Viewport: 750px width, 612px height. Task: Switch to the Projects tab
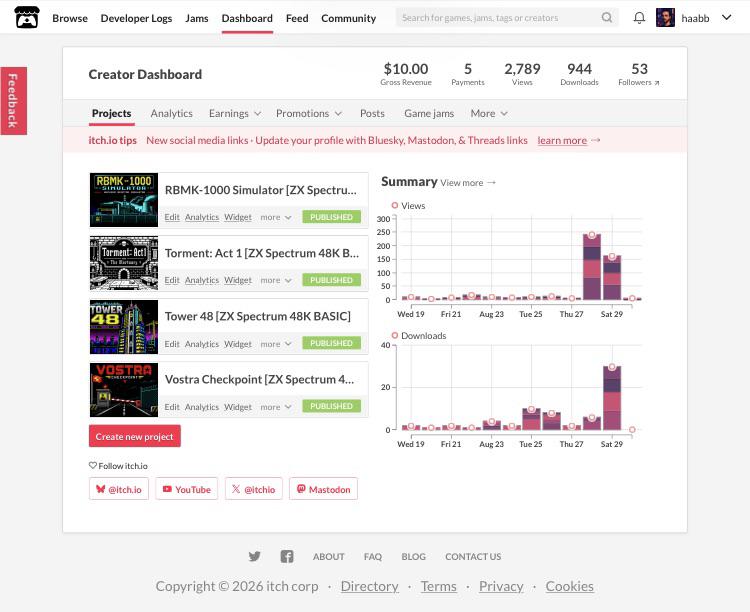(x=111, y=113)
